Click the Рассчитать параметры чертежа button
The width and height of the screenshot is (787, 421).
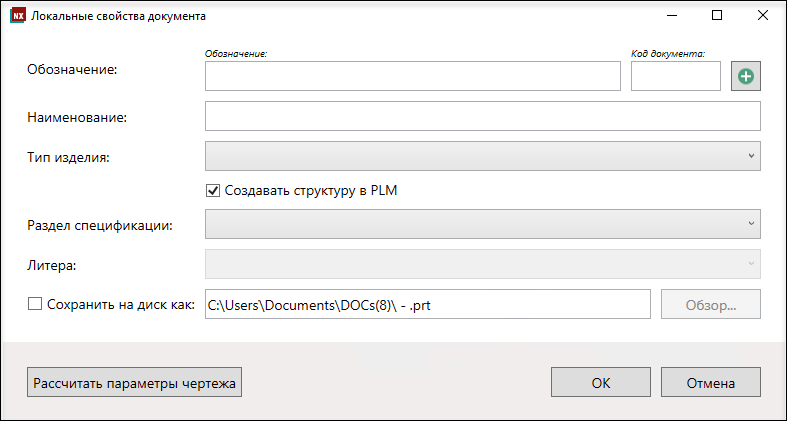point(135,382)
